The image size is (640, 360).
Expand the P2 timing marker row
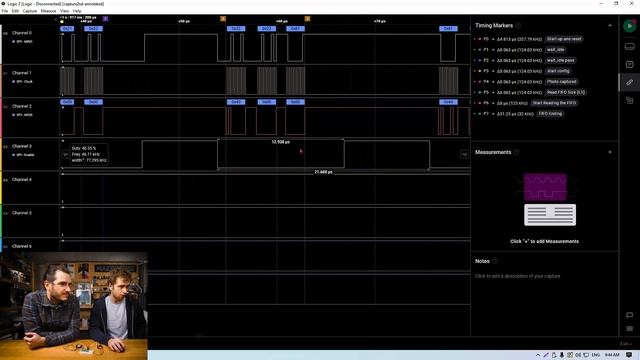(x=475, y=60)
